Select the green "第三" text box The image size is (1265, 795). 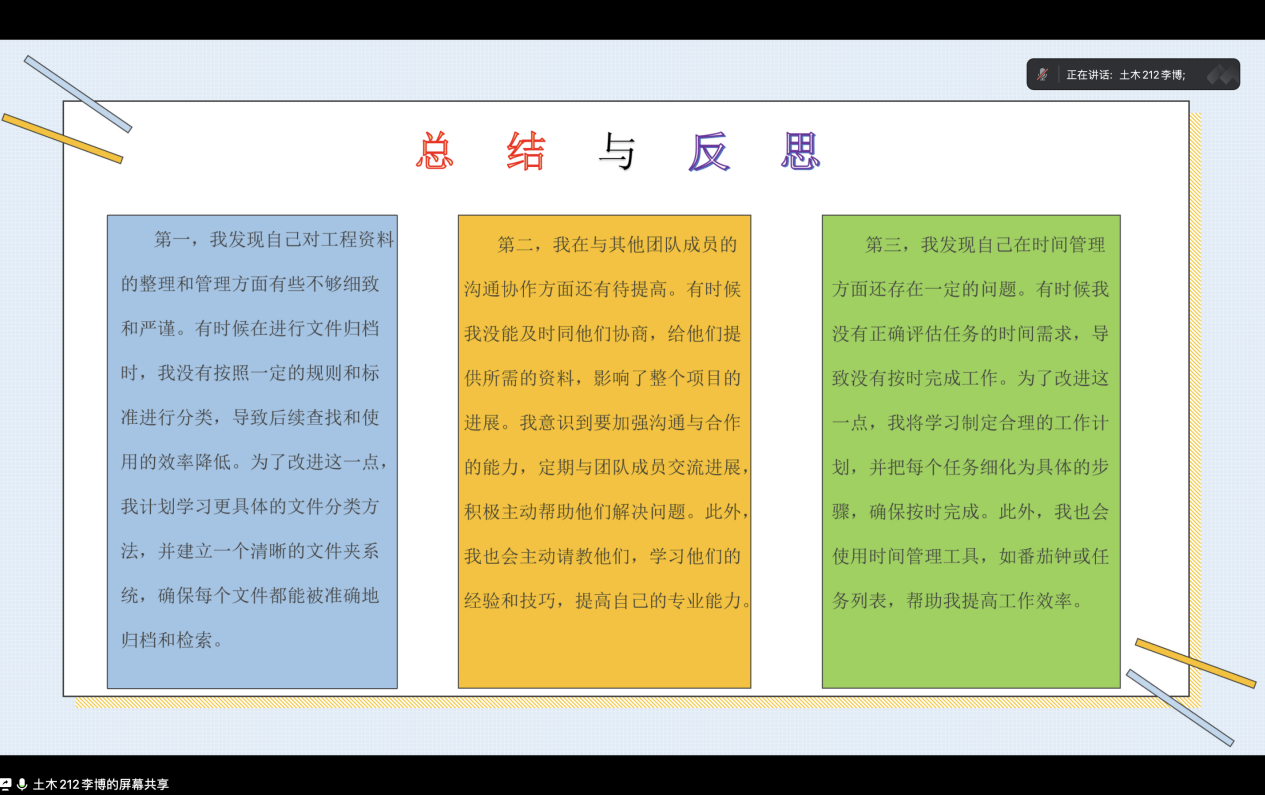pyautogui.click(x=970, y=451)
